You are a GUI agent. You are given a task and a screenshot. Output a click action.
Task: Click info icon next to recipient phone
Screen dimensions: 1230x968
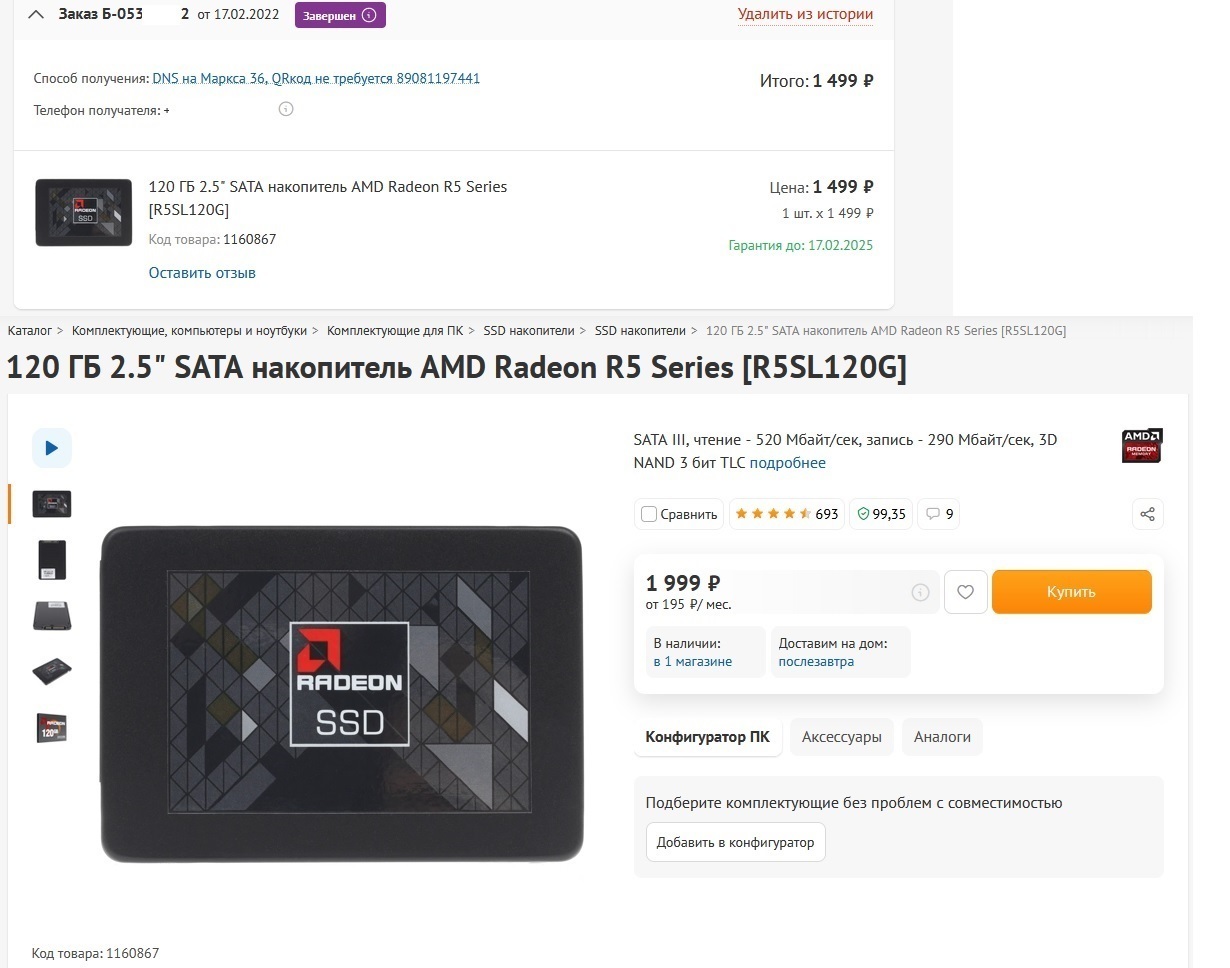tap(286, 109)
